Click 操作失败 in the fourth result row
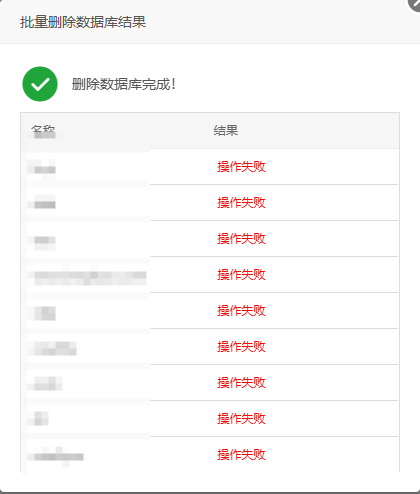 coord(241,274)
